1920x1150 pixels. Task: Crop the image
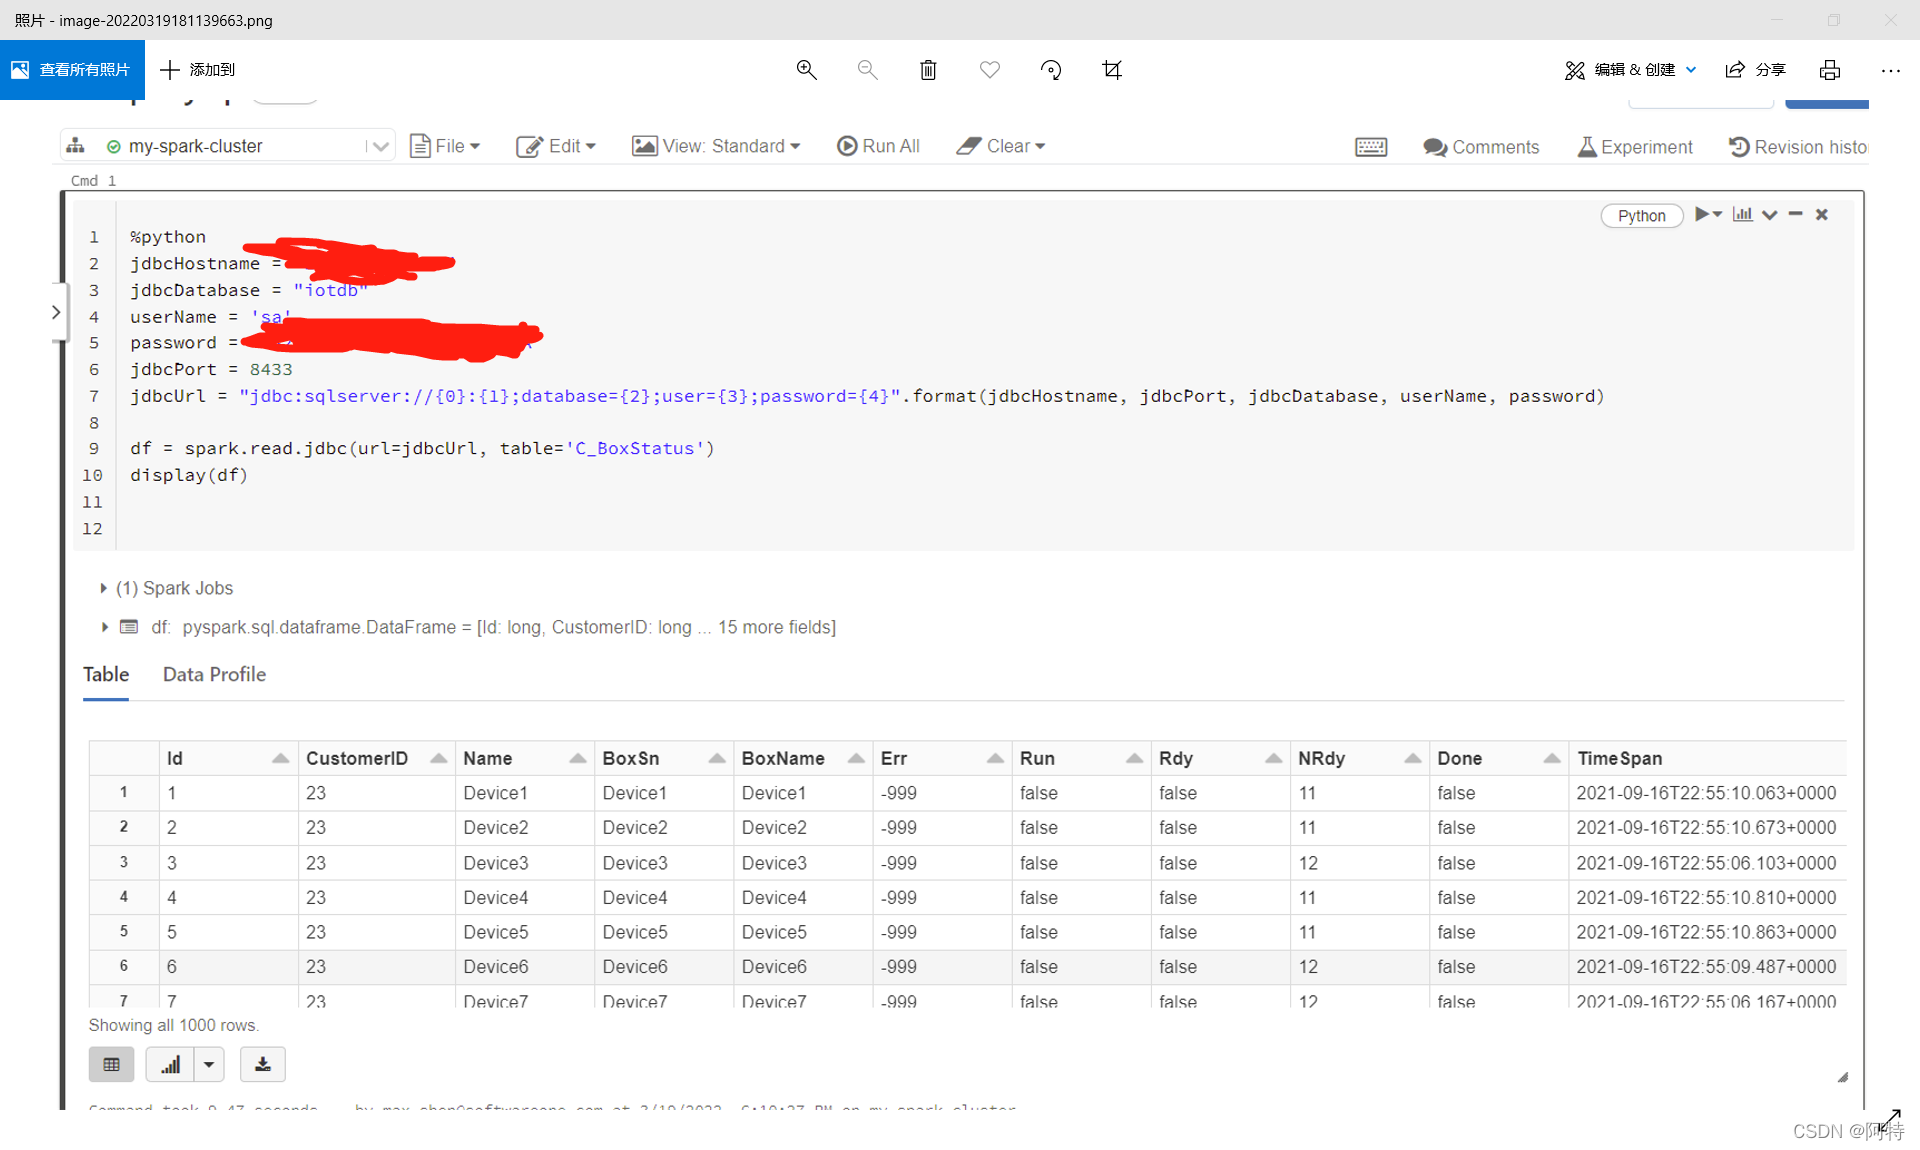[1111, 70]
